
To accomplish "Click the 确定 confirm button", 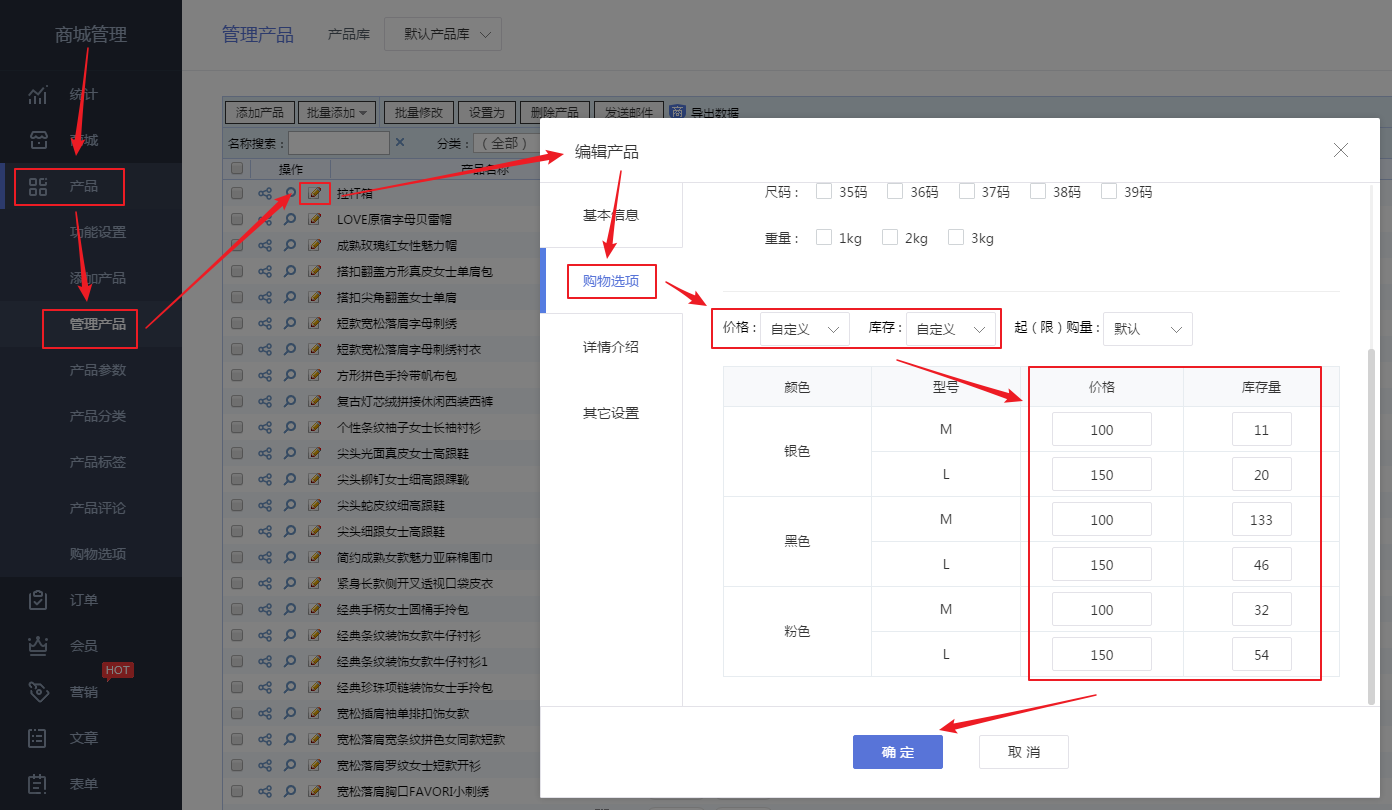I will click(898, 752).
